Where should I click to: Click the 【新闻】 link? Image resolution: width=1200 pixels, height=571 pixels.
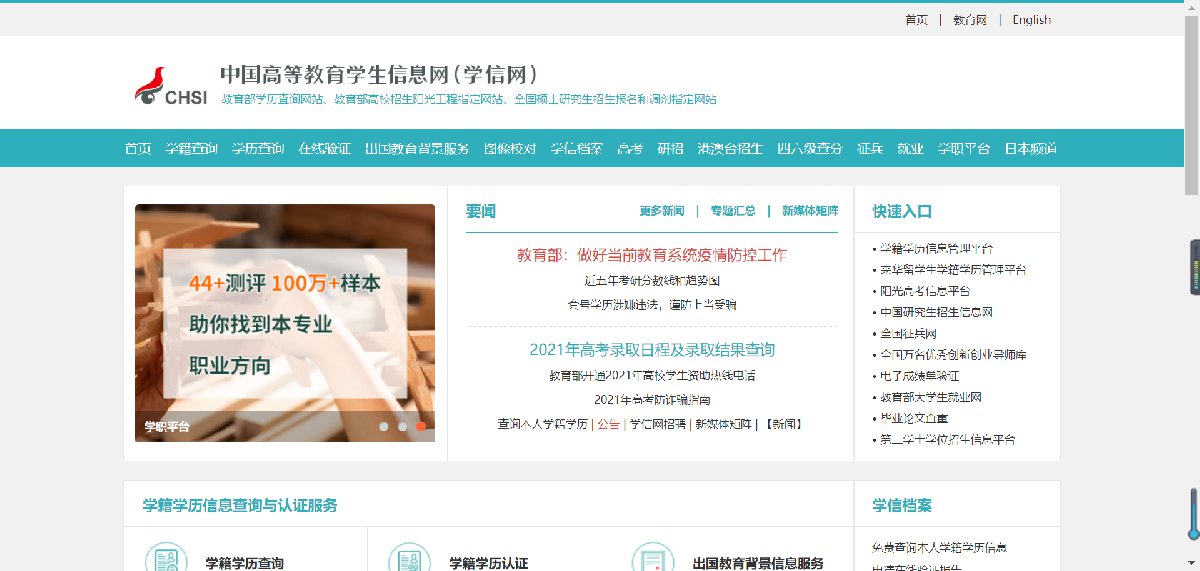tap(783, 424)
